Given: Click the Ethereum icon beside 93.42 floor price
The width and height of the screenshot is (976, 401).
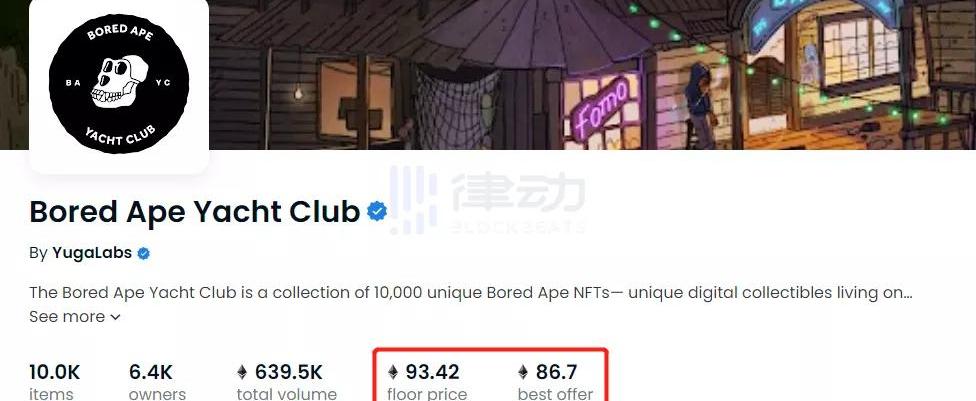Looking at the screenshot, I should (393, 372).
